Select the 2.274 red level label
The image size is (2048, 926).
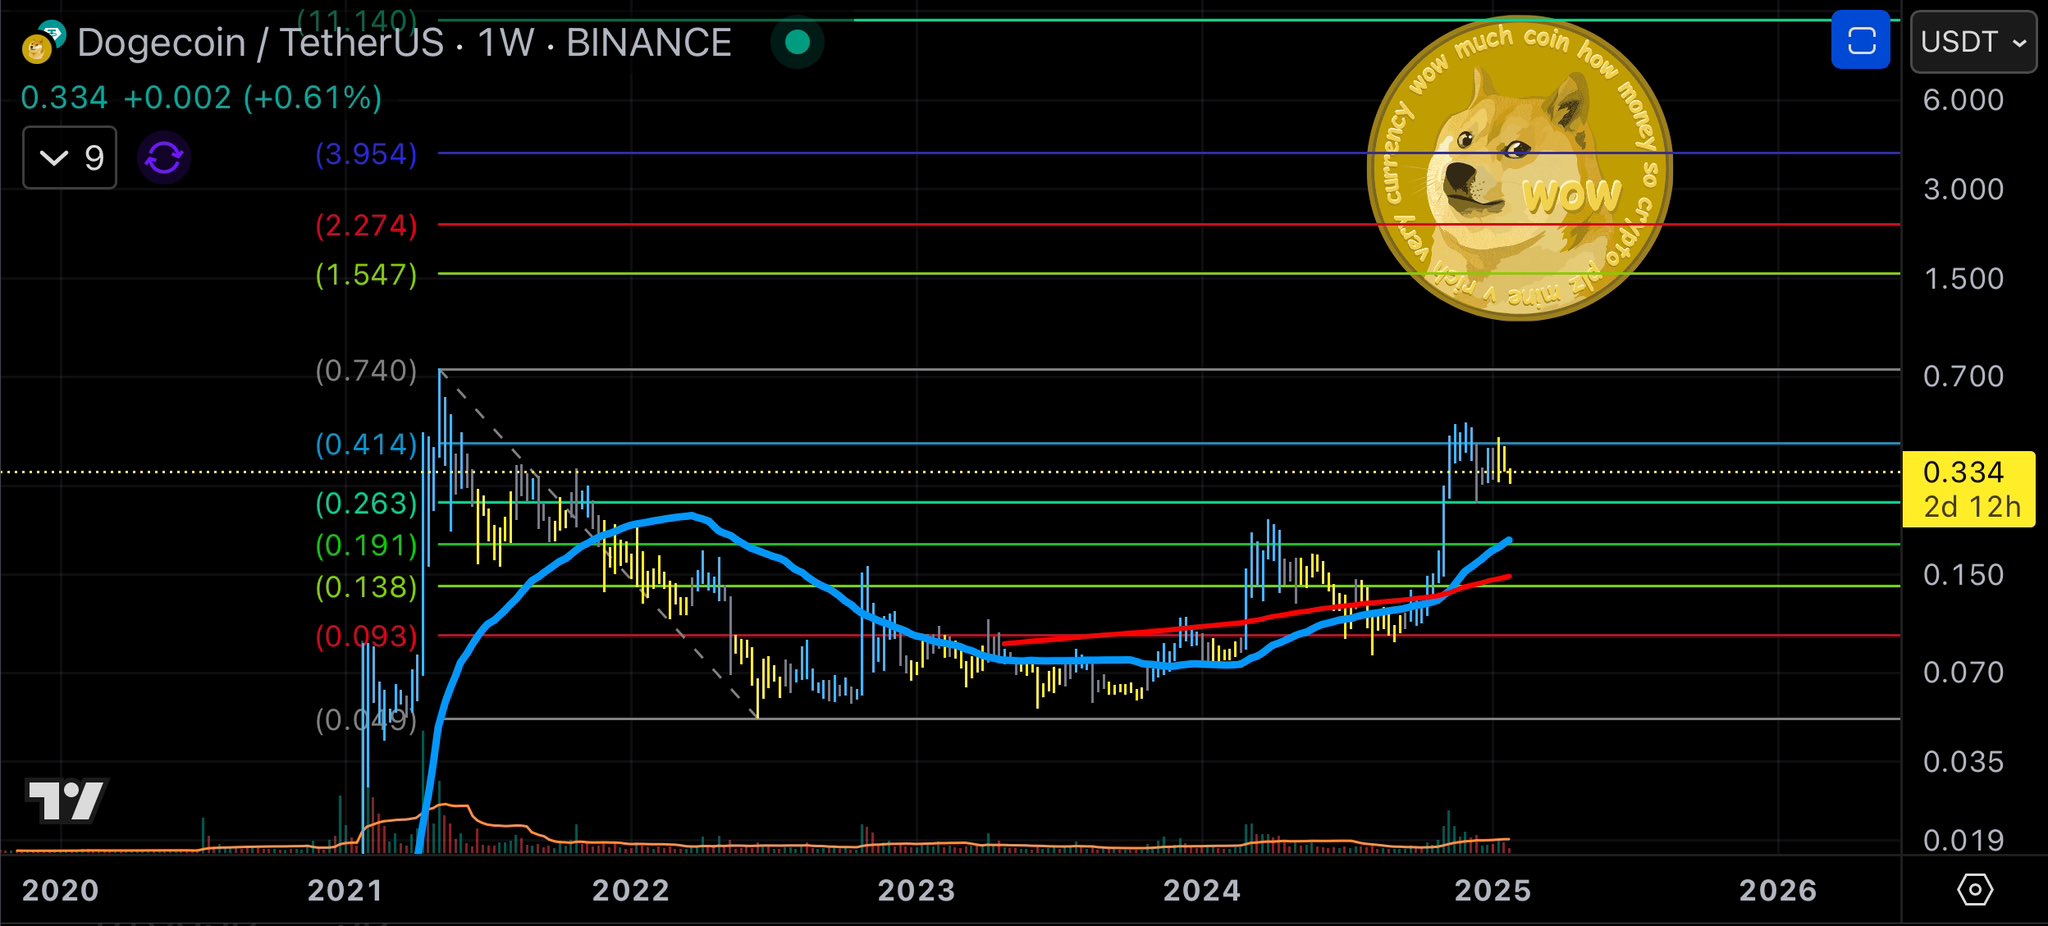point(366,225)
